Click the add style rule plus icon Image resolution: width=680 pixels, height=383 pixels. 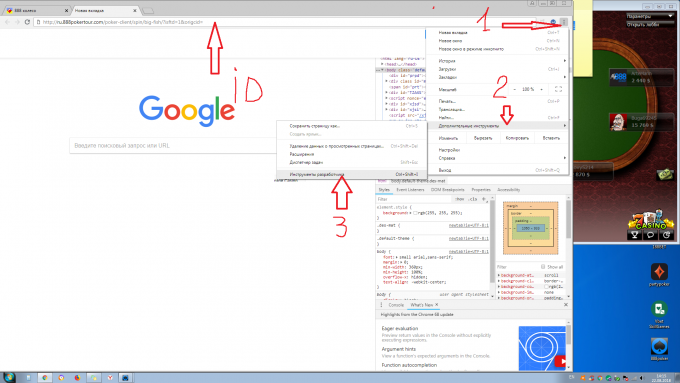(484, 199)
